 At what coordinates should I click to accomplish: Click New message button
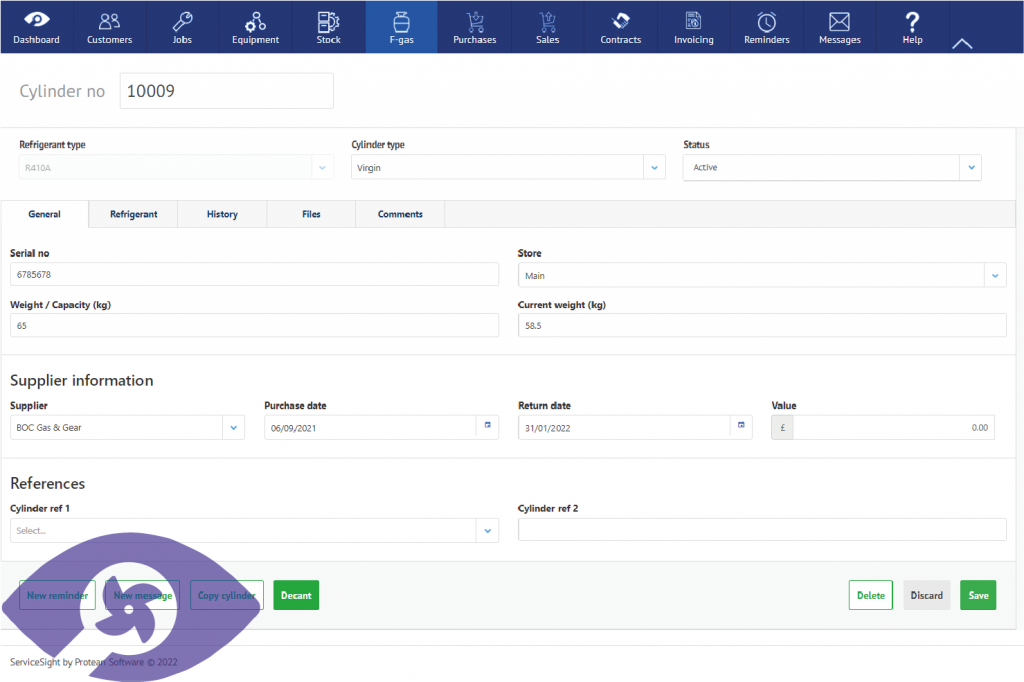pyautogui.click(x=142, y=595)
